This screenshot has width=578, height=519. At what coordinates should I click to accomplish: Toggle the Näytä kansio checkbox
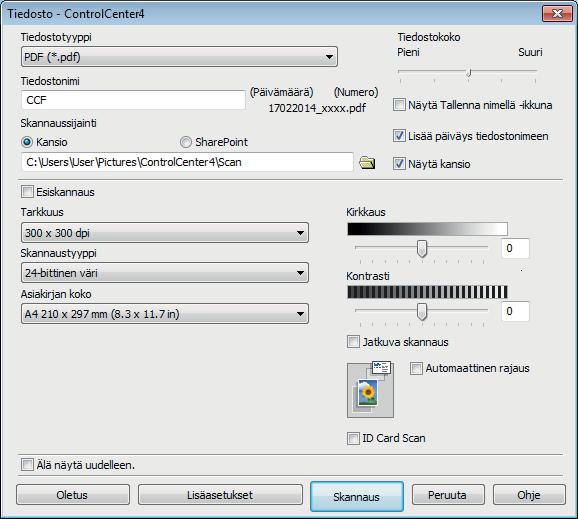click(399, 163)
